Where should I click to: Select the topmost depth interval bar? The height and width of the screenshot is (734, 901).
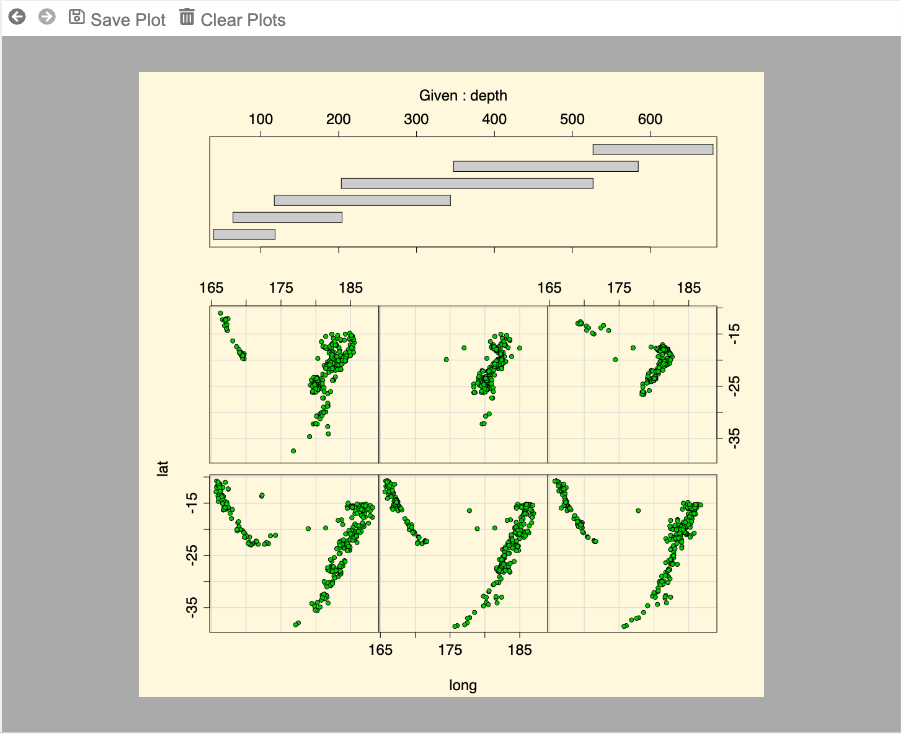pyautogui.click(x=652, y=149)
